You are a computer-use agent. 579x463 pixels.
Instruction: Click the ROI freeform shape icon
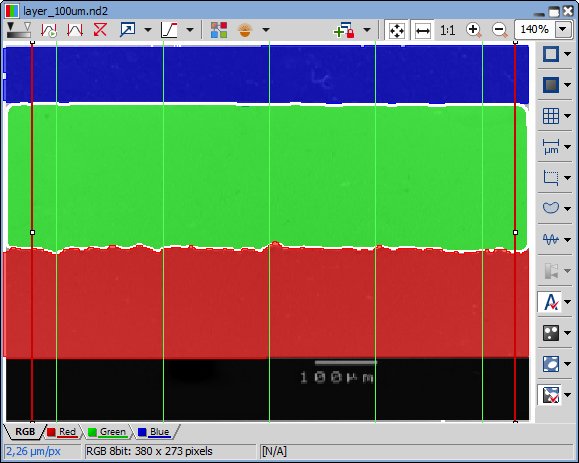point(551,208)
